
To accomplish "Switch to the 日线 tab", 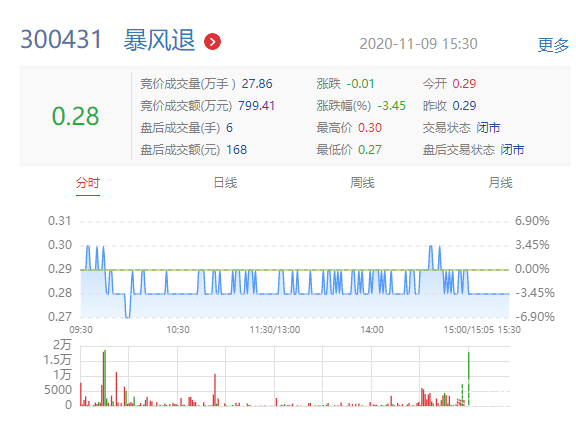I will click(x=225, y=183).
